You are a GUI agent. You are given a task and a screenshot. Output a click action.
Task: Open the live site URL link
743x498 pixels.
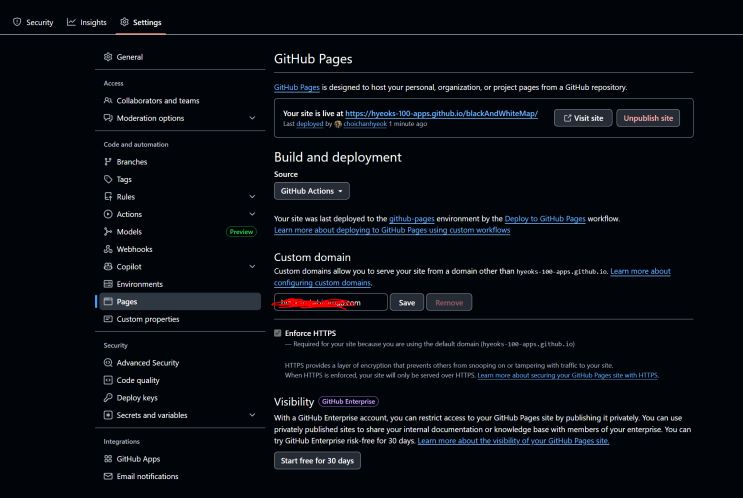coord(442,114)
